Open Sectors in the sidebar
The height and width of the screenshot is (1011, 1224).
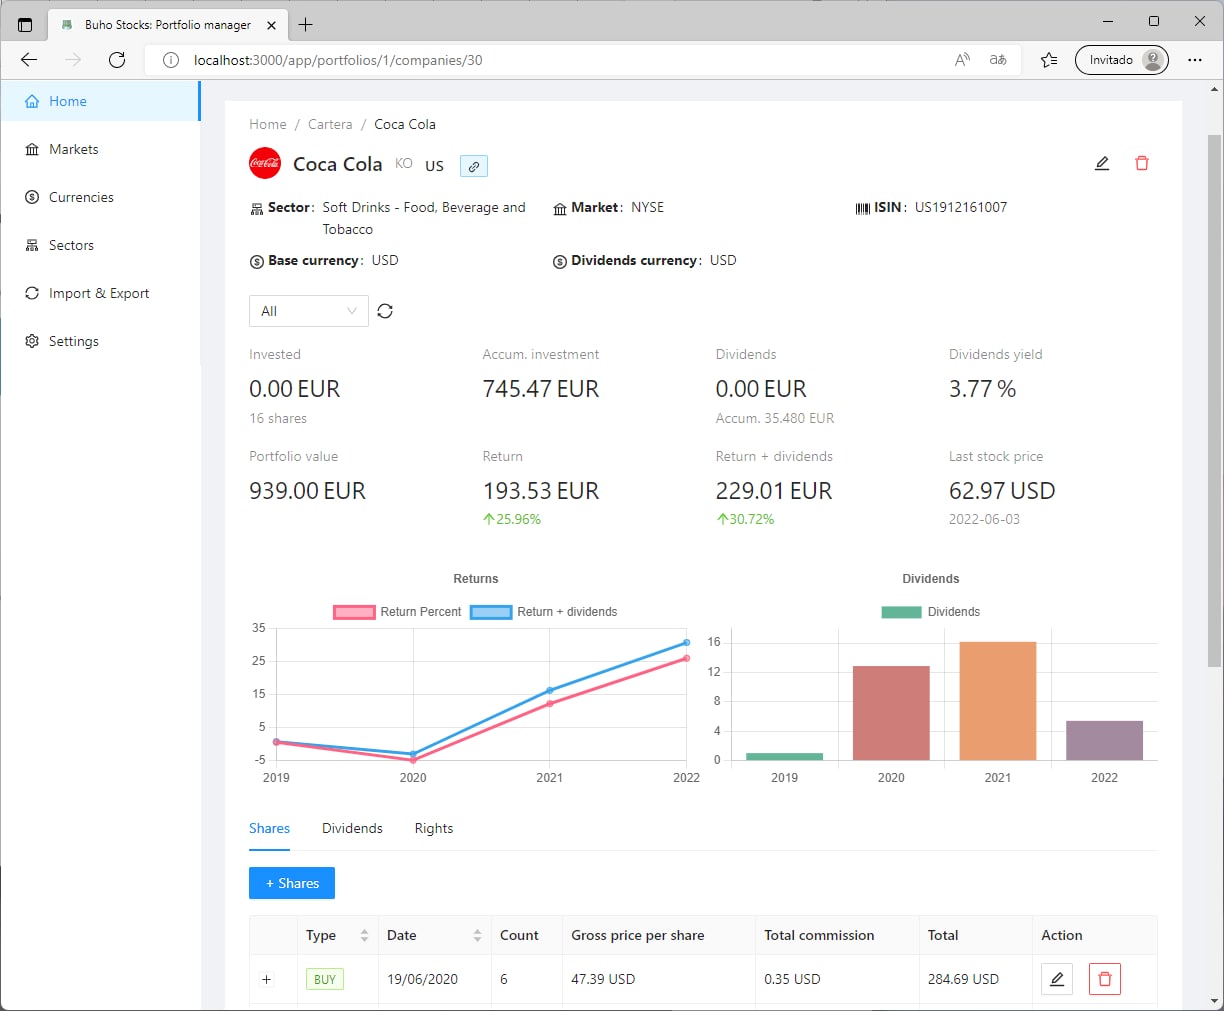click(x=100, y=245)
